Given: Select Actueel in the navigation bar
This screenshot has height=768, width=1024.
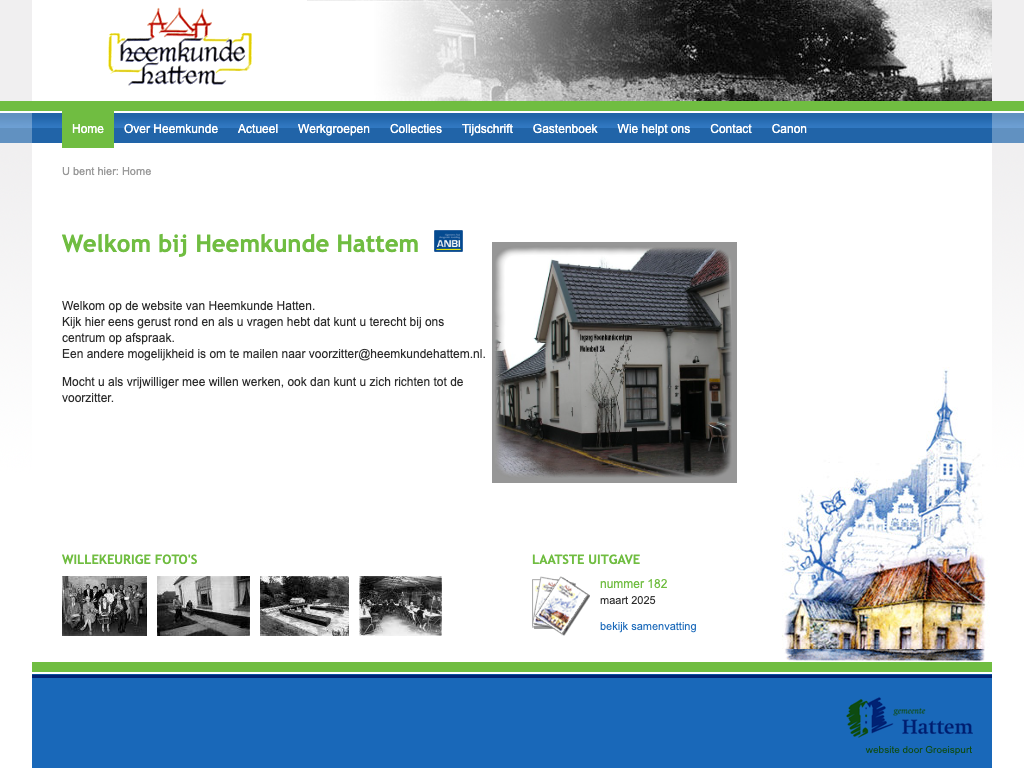Looking at the screenshot, I should [x=258, y=129].
